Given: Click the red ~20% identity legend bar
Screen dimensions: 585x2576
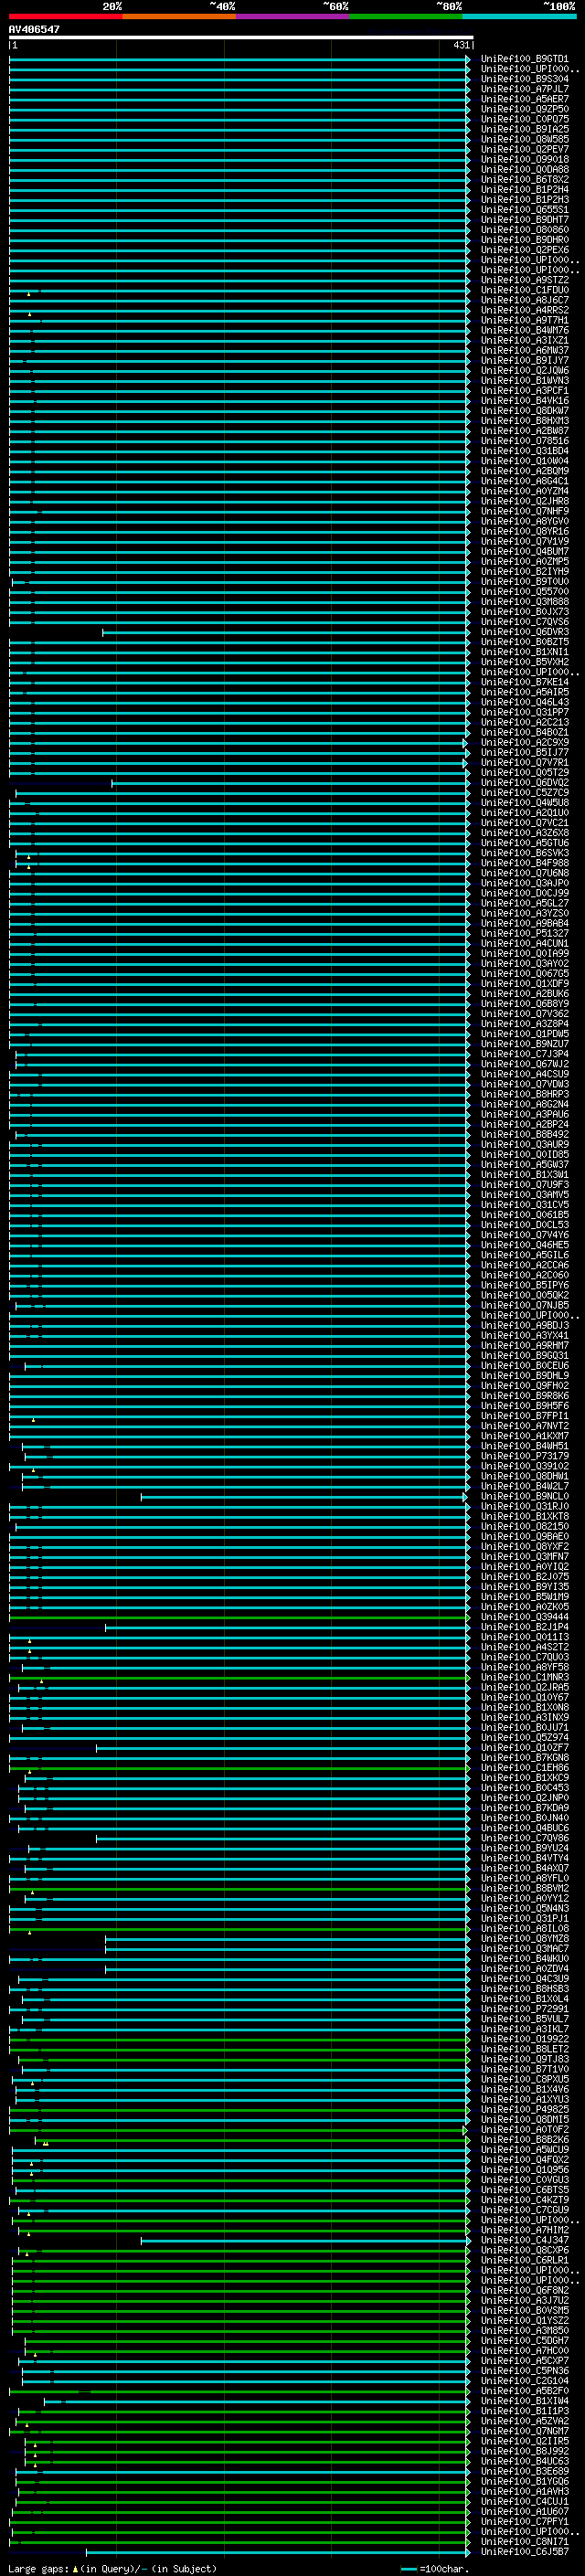Looking at the screenshot, I should [x=65, y=16].
